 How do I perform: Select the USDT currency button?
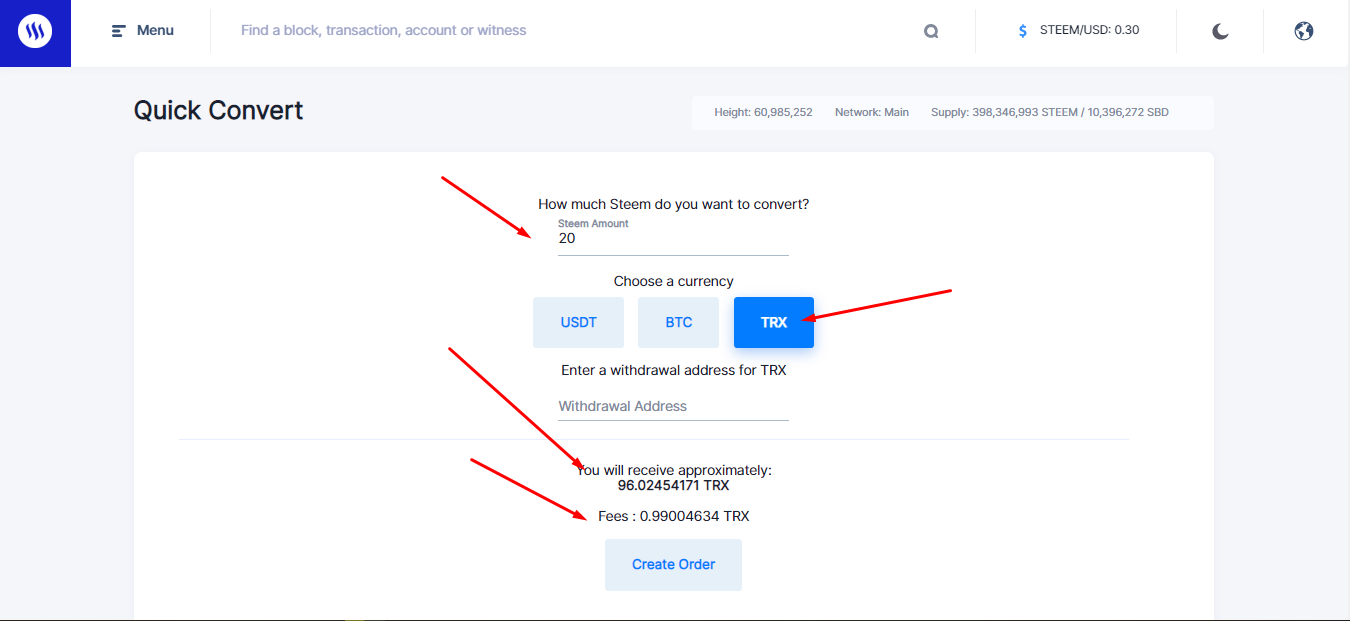click(578, 322)
